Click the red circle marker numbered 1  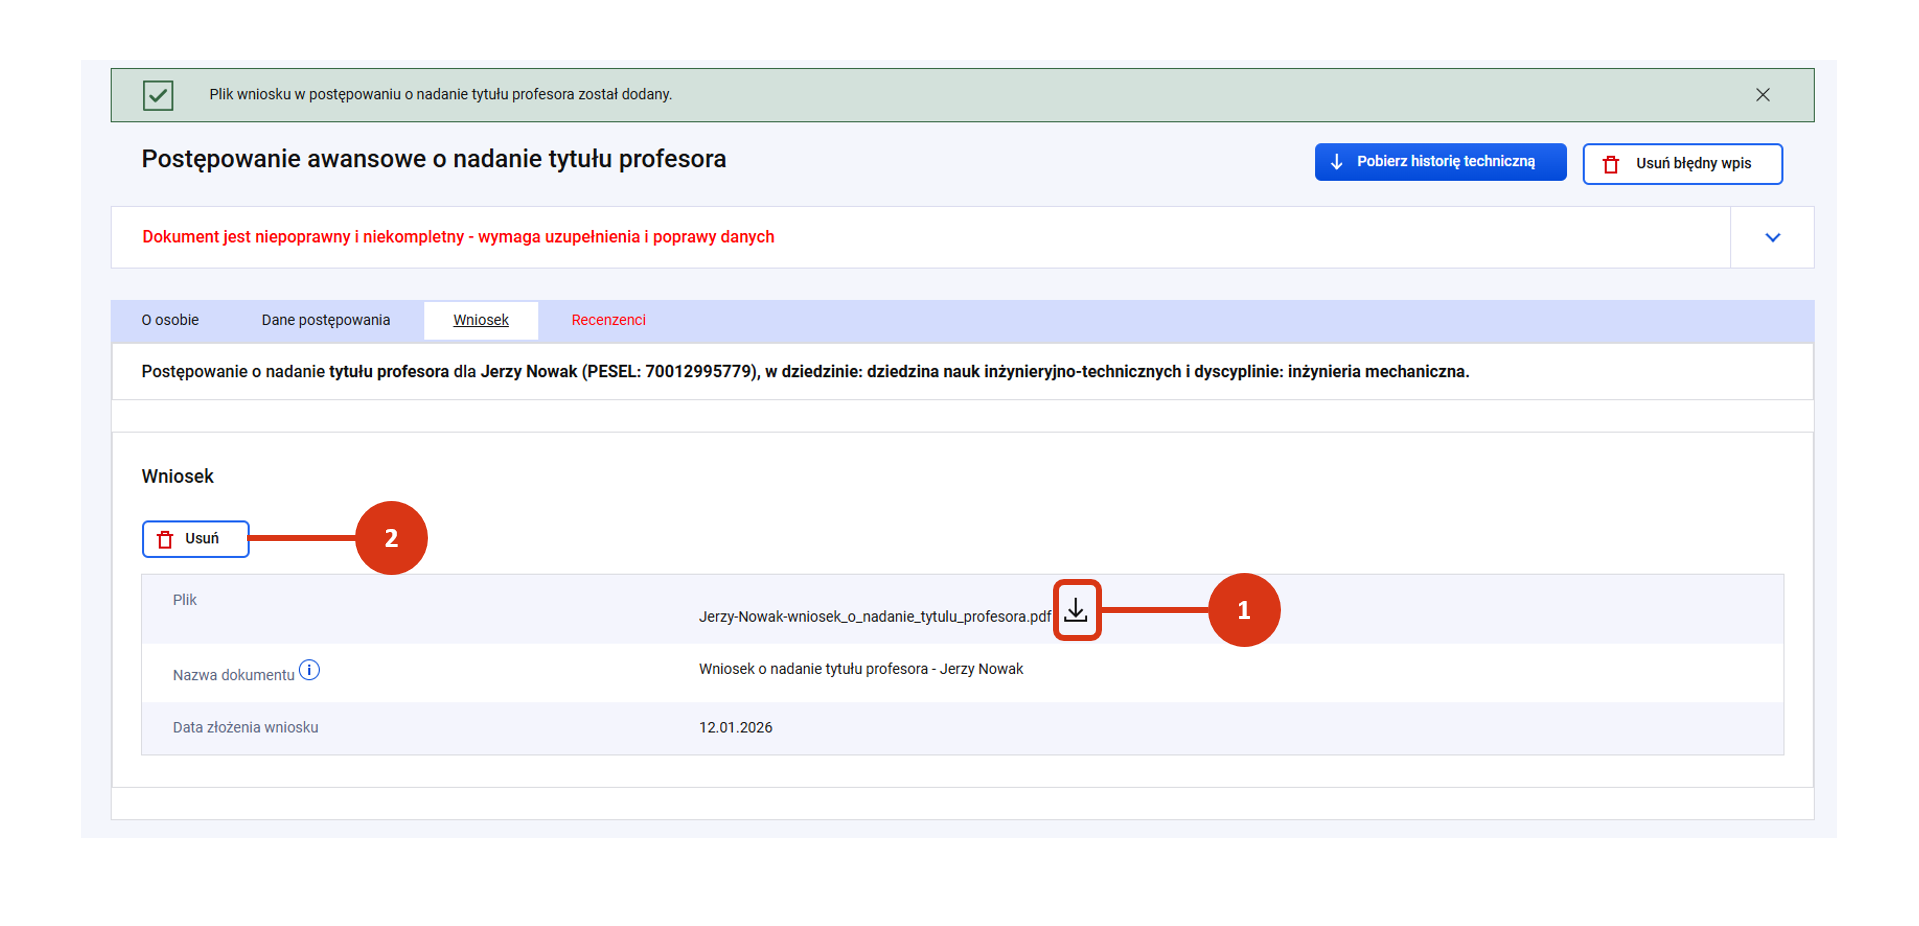pyautogui.click(x=1243, y=610)
